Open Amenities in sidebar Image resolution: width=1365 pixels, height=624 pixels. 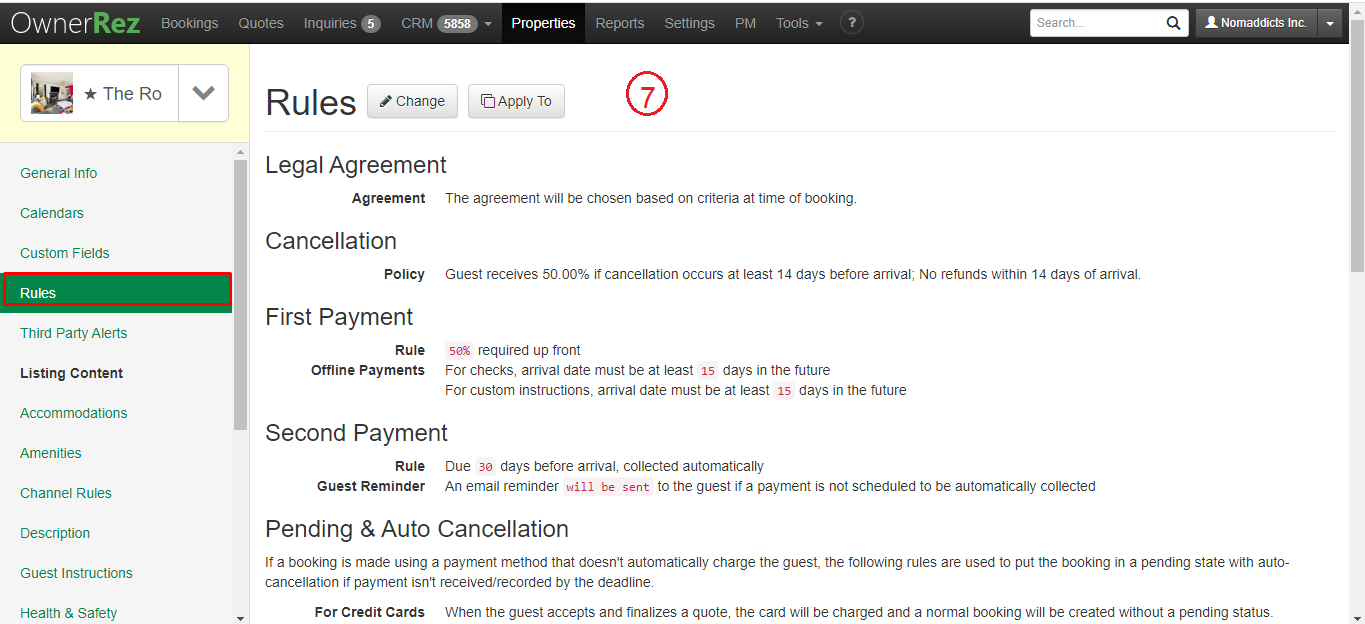tap(51, 453)
